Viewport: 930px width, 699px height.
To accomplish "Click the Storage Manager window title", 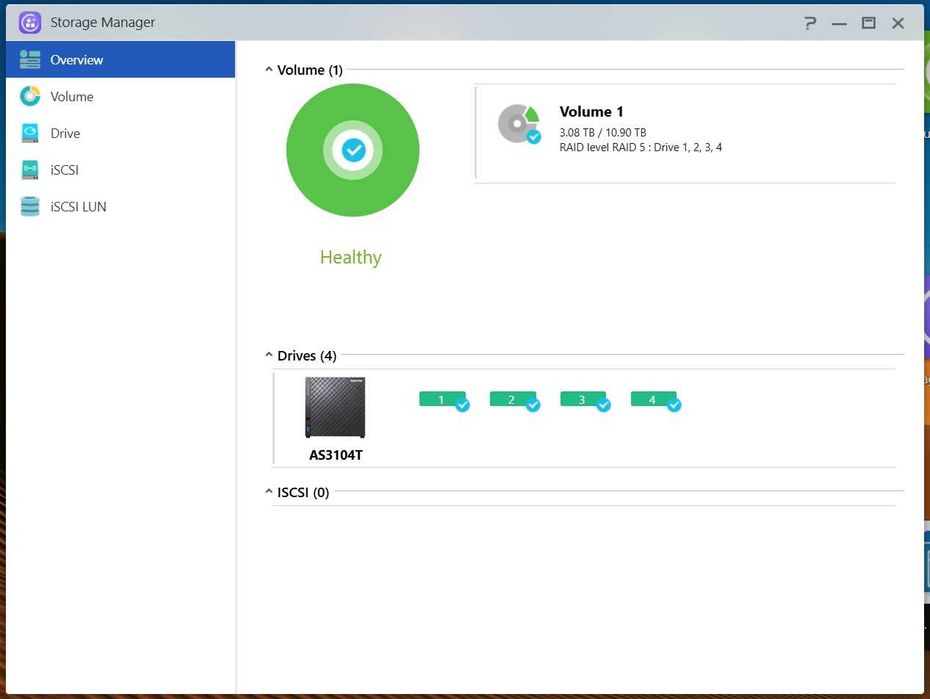I will tap(103, 23).
